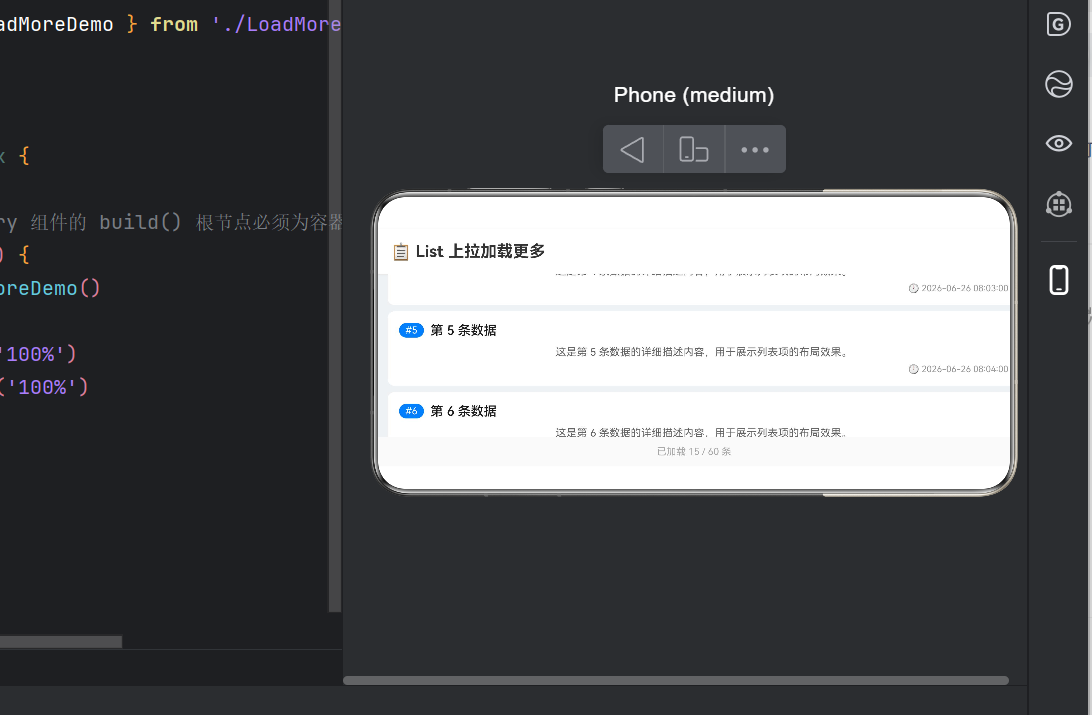Select the #5 badge in preview list
This screenshot has height=715, width=1092.
tap(411, 330)
